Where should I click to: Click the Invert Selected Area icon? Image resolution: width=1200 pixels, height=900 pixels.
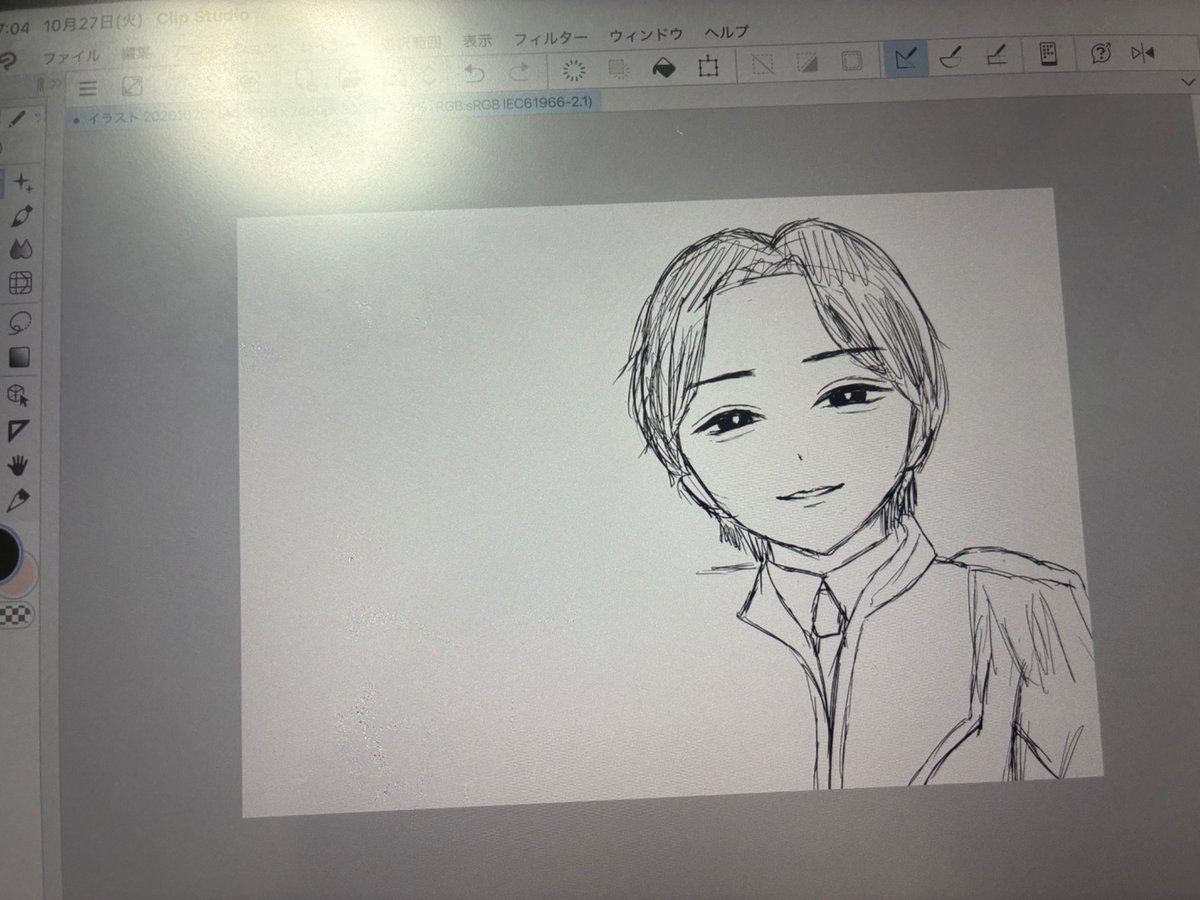(x=807, y=63)
